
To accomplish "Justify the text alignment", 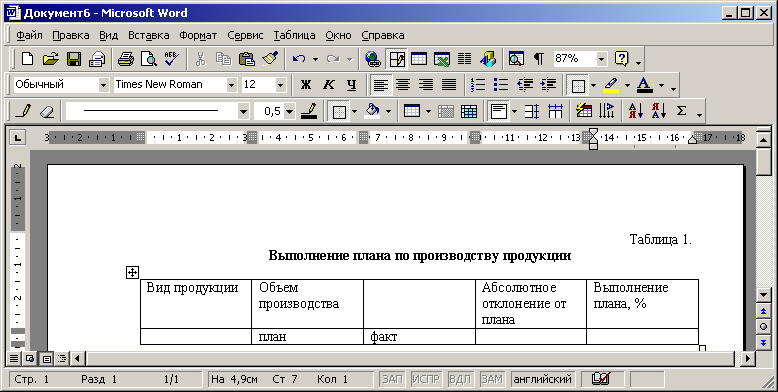I will [x=449, y=85].
